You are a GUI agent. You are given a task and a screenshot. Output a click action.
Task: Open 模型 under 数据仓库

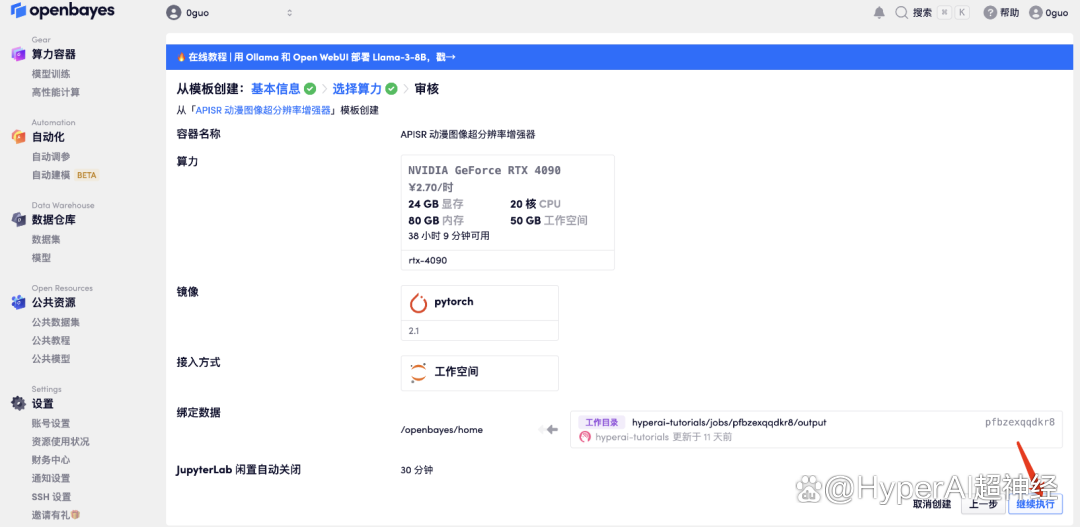[x=41, y=258]
